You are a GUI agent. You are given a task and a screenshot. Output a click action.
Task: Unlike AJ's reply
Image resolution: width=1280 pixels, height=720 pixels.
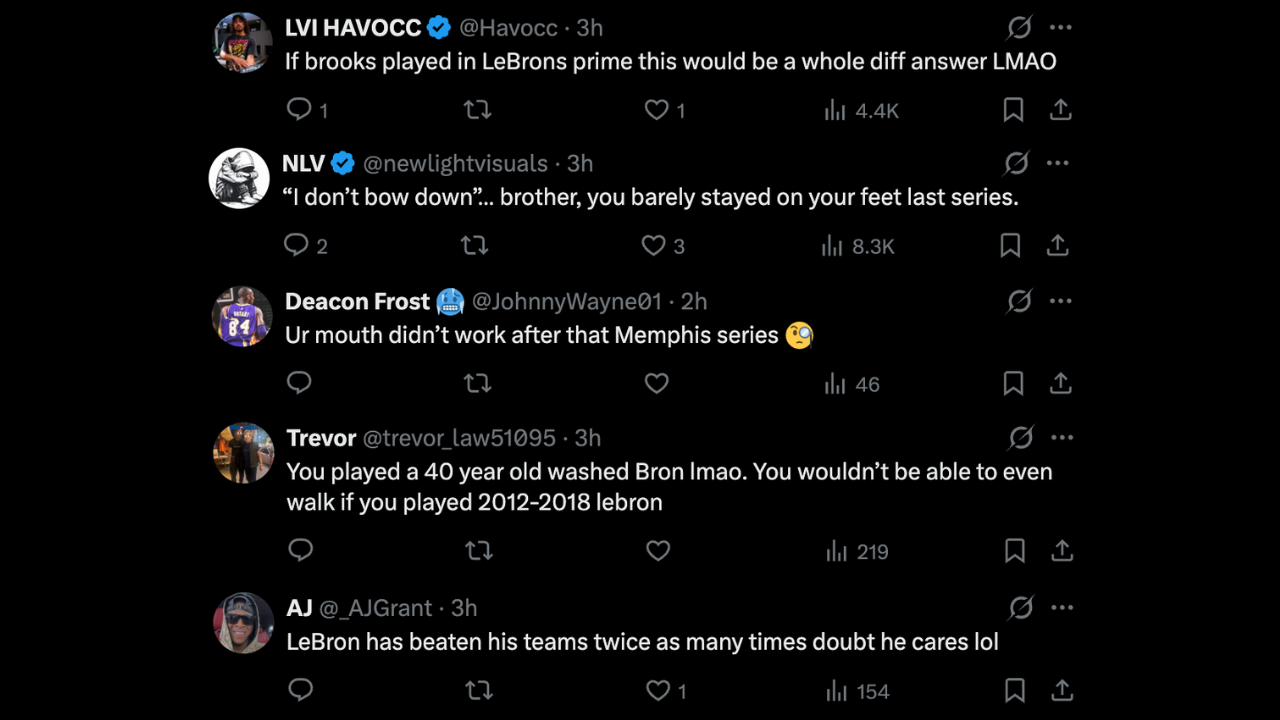coord(658,690)
